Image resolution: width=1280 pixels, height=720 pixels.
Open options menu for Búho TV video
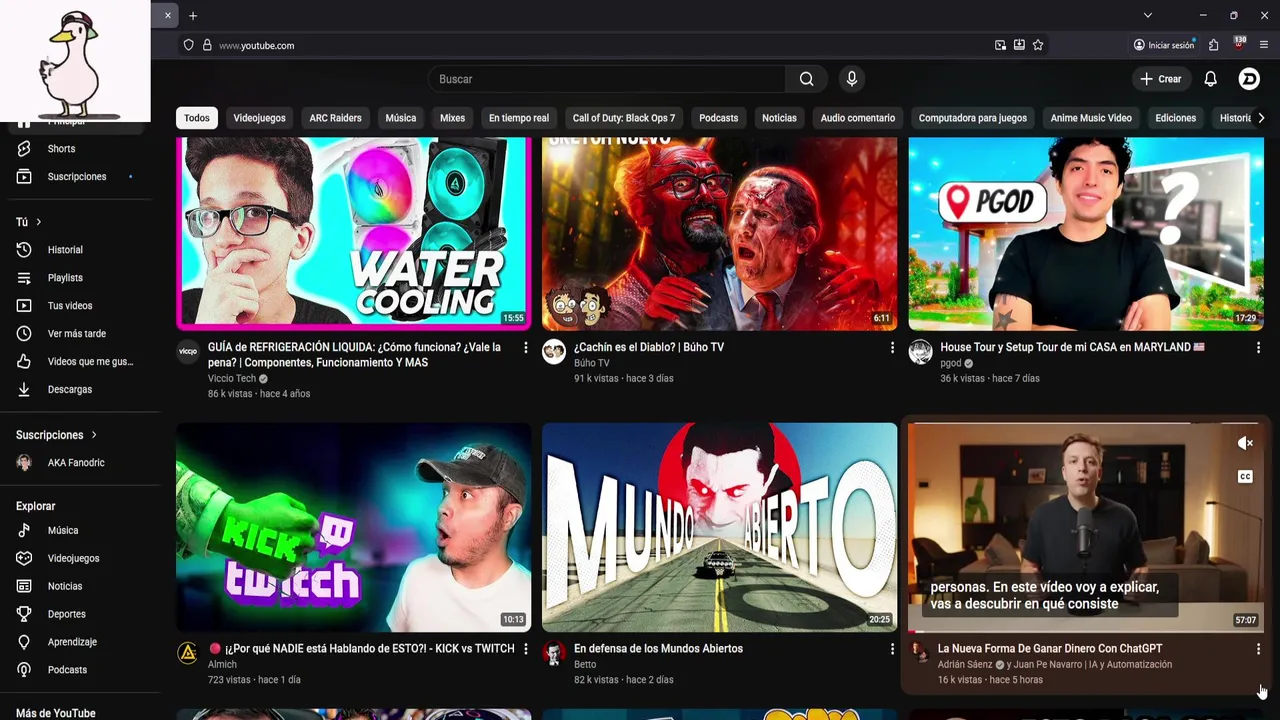(892, 348)
